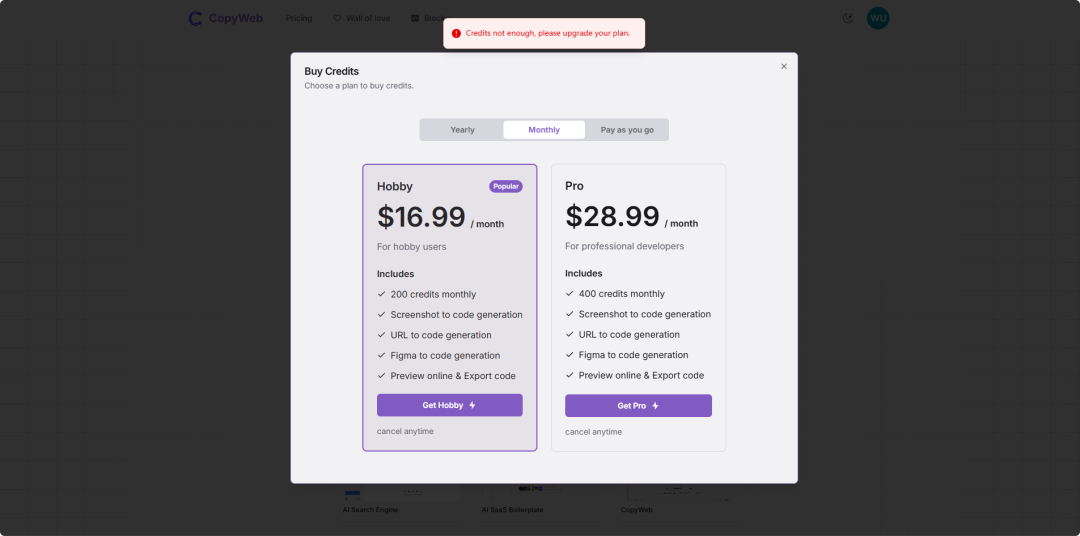
Task: Get the Hobby plan
Action: (x=450, y=405)
